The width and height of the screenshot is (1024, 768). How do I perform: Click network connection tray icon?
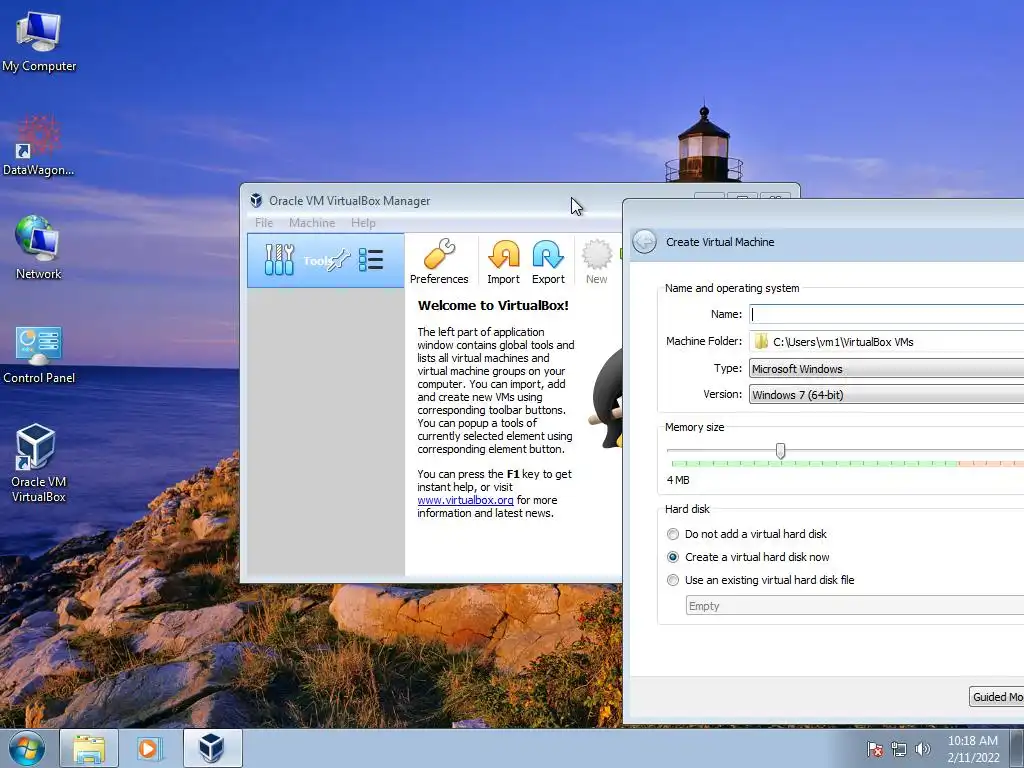[899, 749]
